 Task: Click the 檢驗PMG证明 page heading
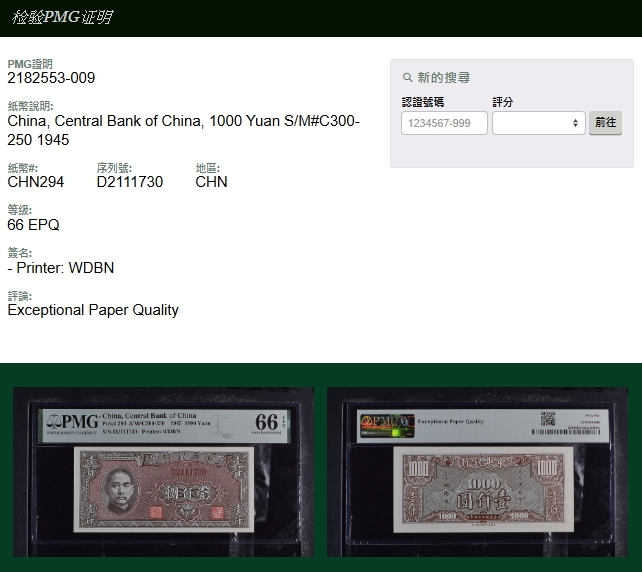pos(62,17)
